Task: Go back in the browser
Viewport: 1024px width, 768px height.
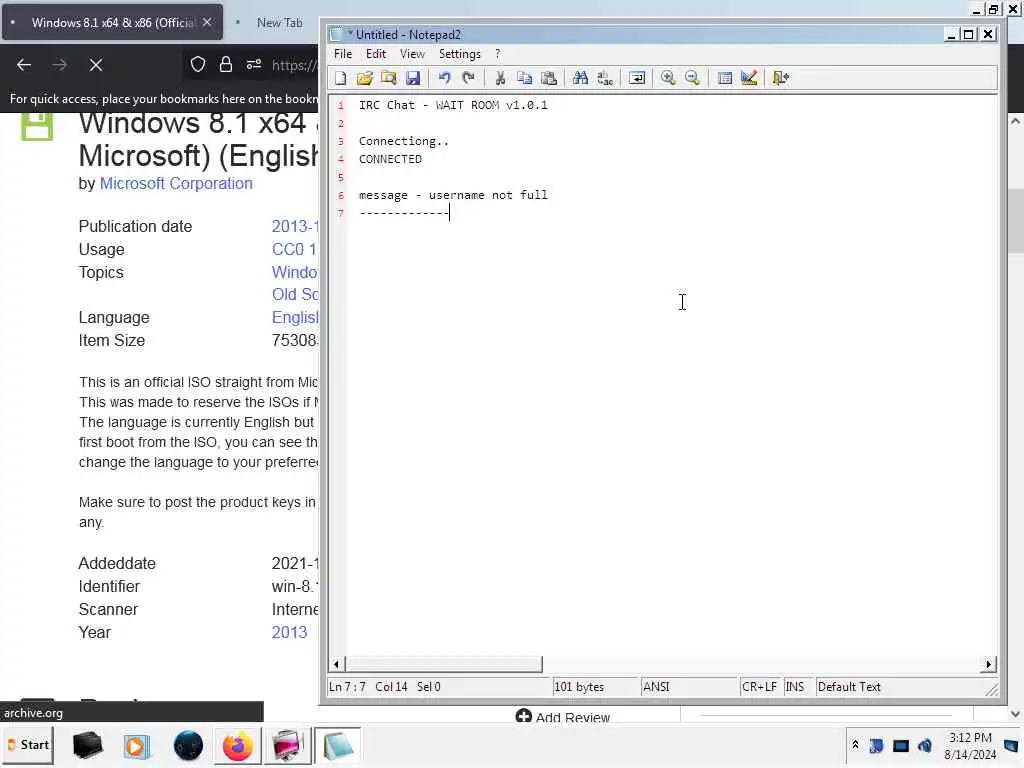Action: [24, 65]
